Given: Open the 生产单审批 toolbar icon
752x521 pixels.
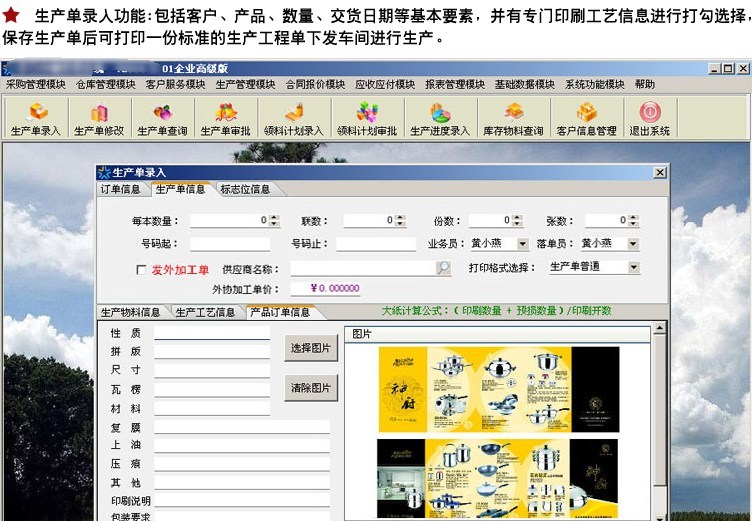Looking at the screenshot, I should coord(225,118).
